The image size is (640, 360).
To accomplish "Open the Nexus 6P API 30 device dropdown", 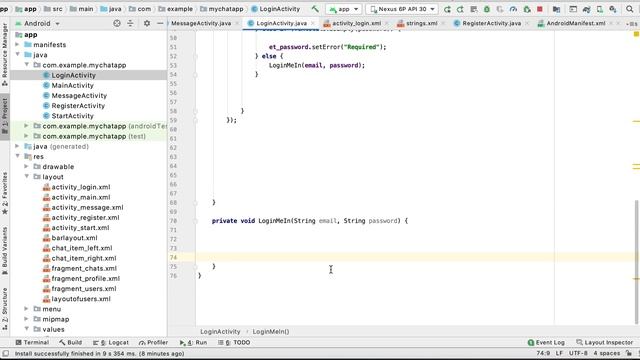I will pos(402,9).
